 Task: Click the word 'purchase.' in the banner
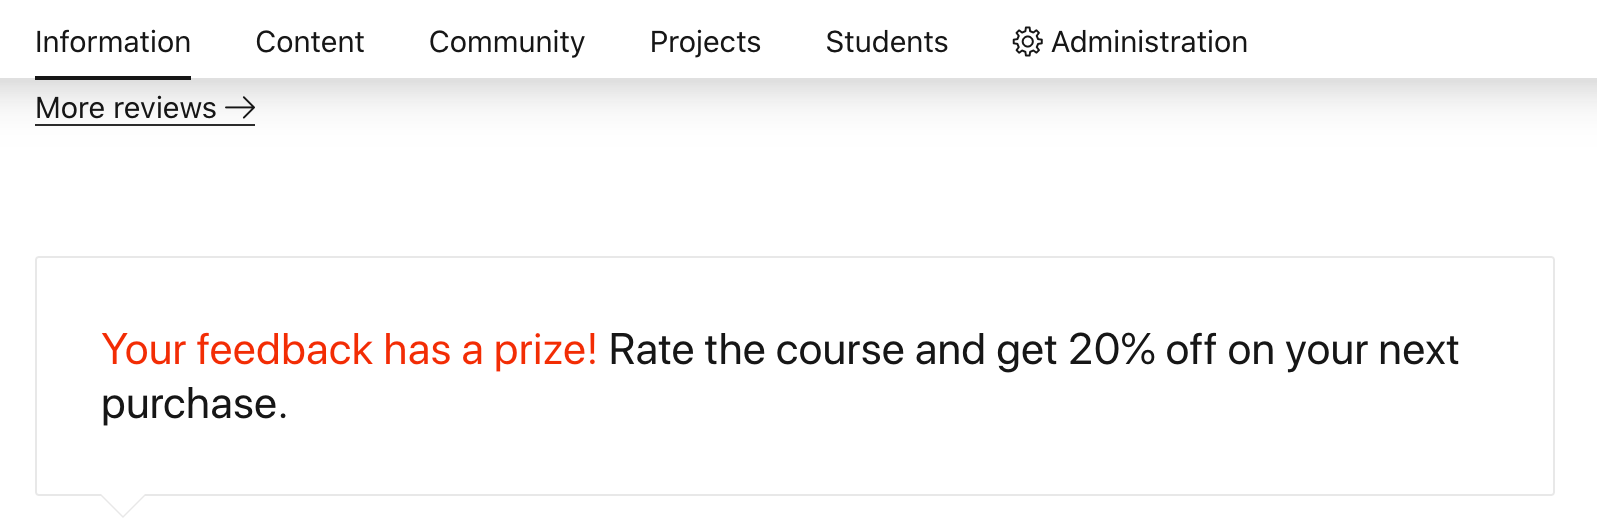pos(194,404)
